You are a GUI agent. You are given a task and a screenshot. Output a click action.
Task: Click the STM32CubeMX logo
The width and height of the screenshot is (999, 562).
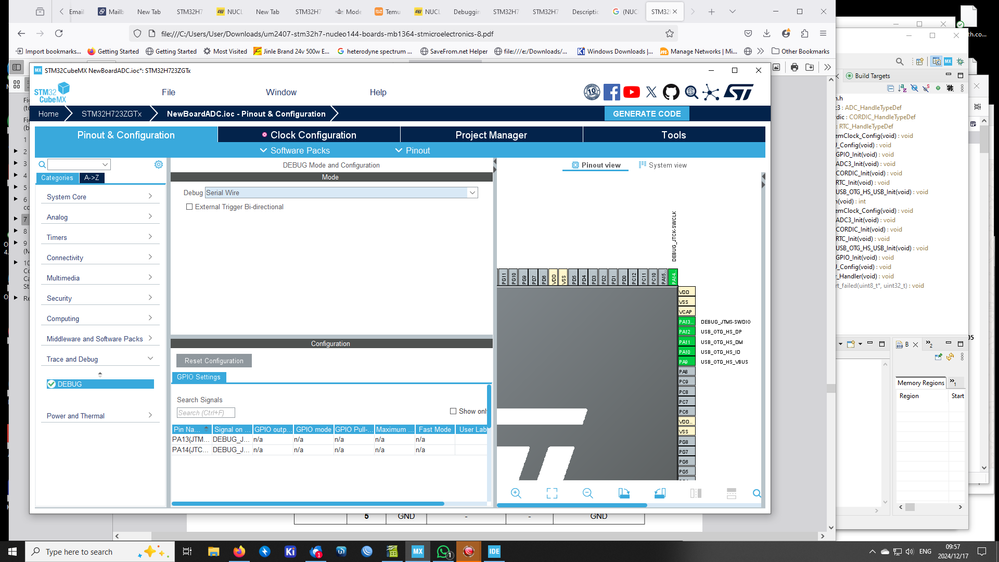click(x=52, y=93)
